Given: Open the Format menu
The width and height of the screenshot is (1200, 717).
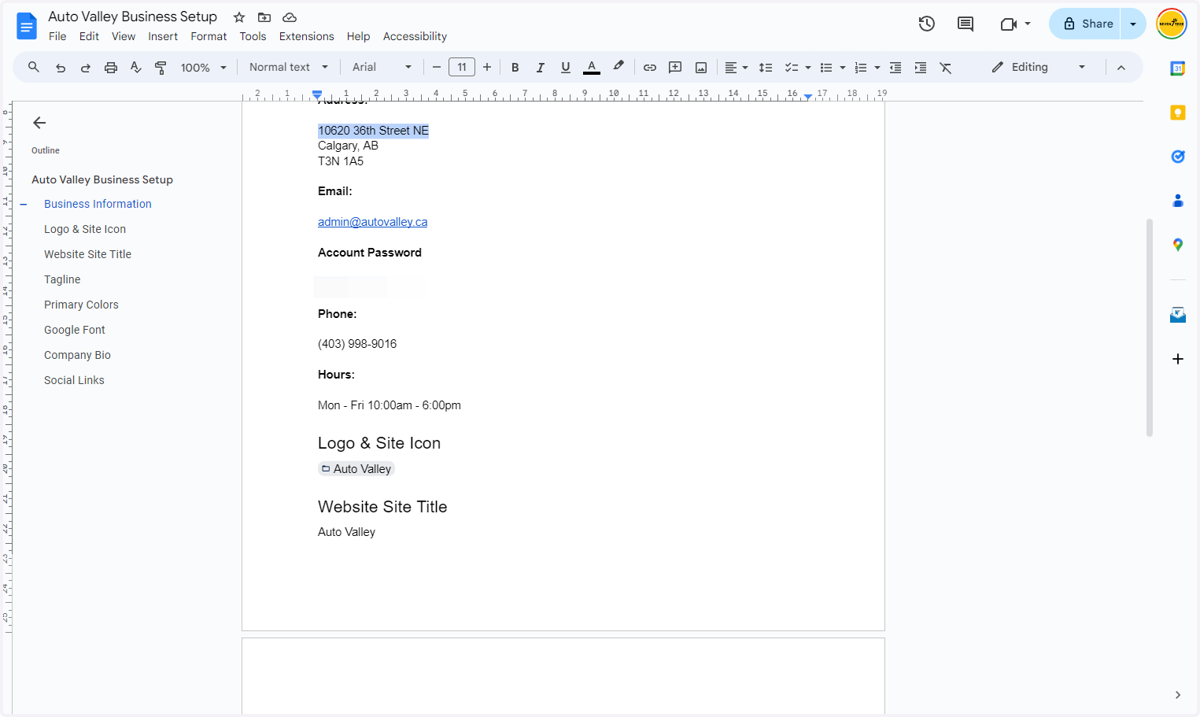Looking at the screenshot, I should [x=209, y=36].
